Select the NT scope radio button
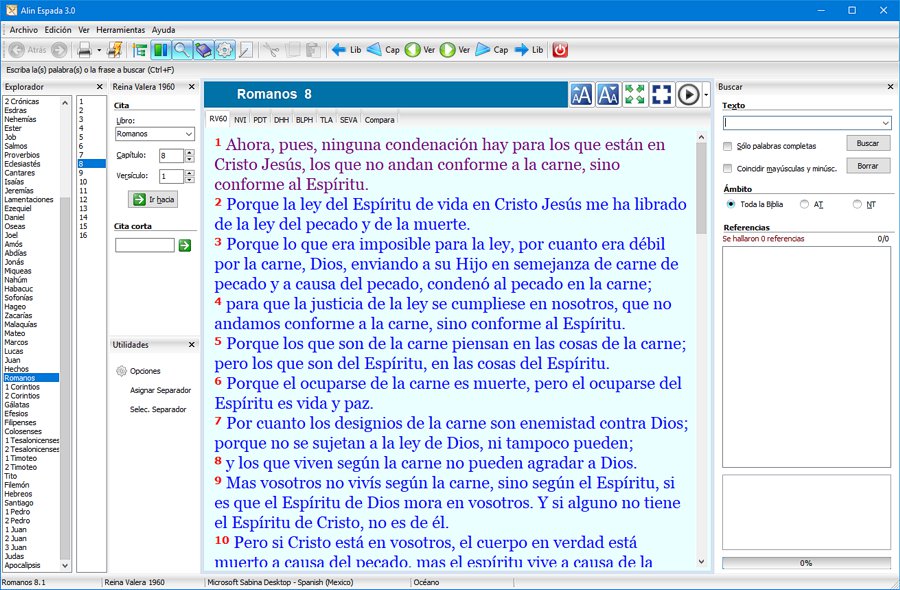Viewport: 900px width, 590px height. [x=857, y=204]
